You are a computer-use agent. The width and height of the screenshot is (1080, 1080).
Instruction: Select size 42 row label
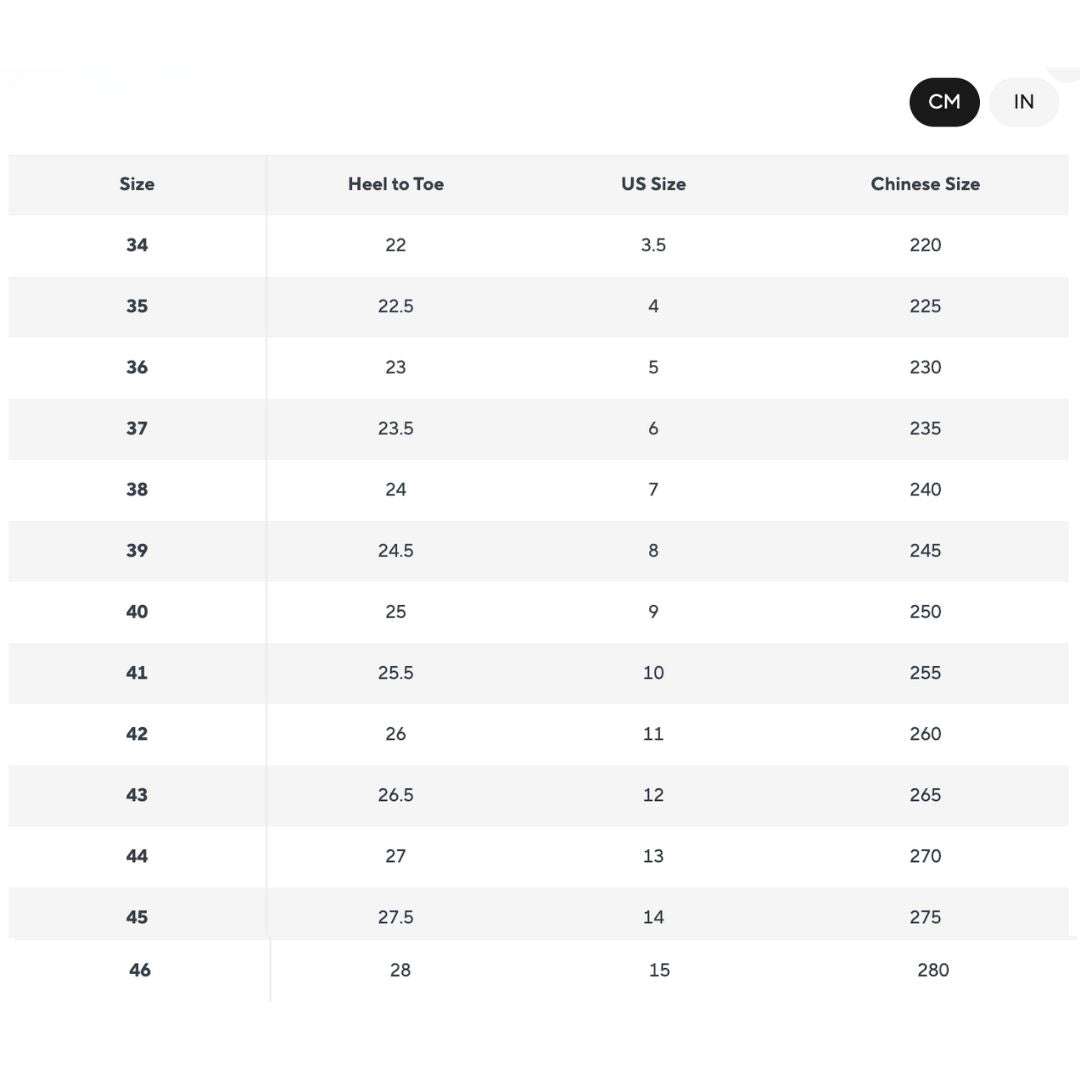[137, 734]
